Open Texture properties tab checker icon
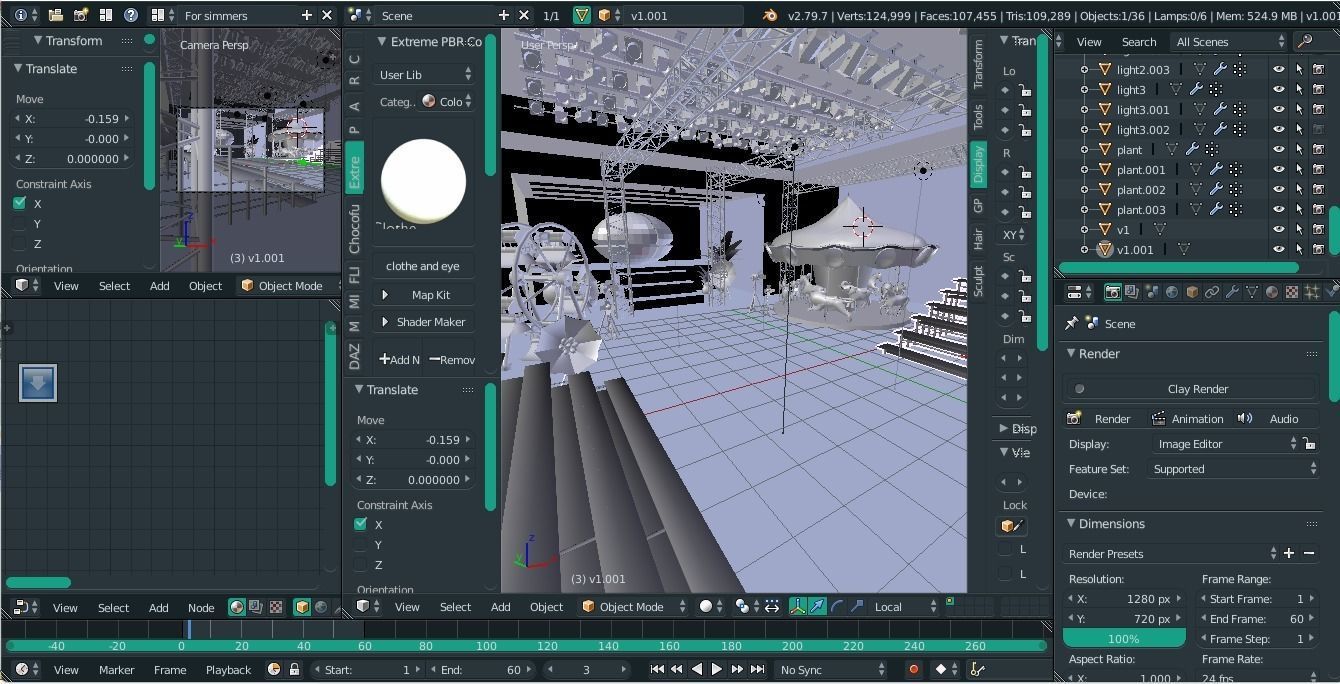This screenshot has width=1340, height=684. (1292, 292)
